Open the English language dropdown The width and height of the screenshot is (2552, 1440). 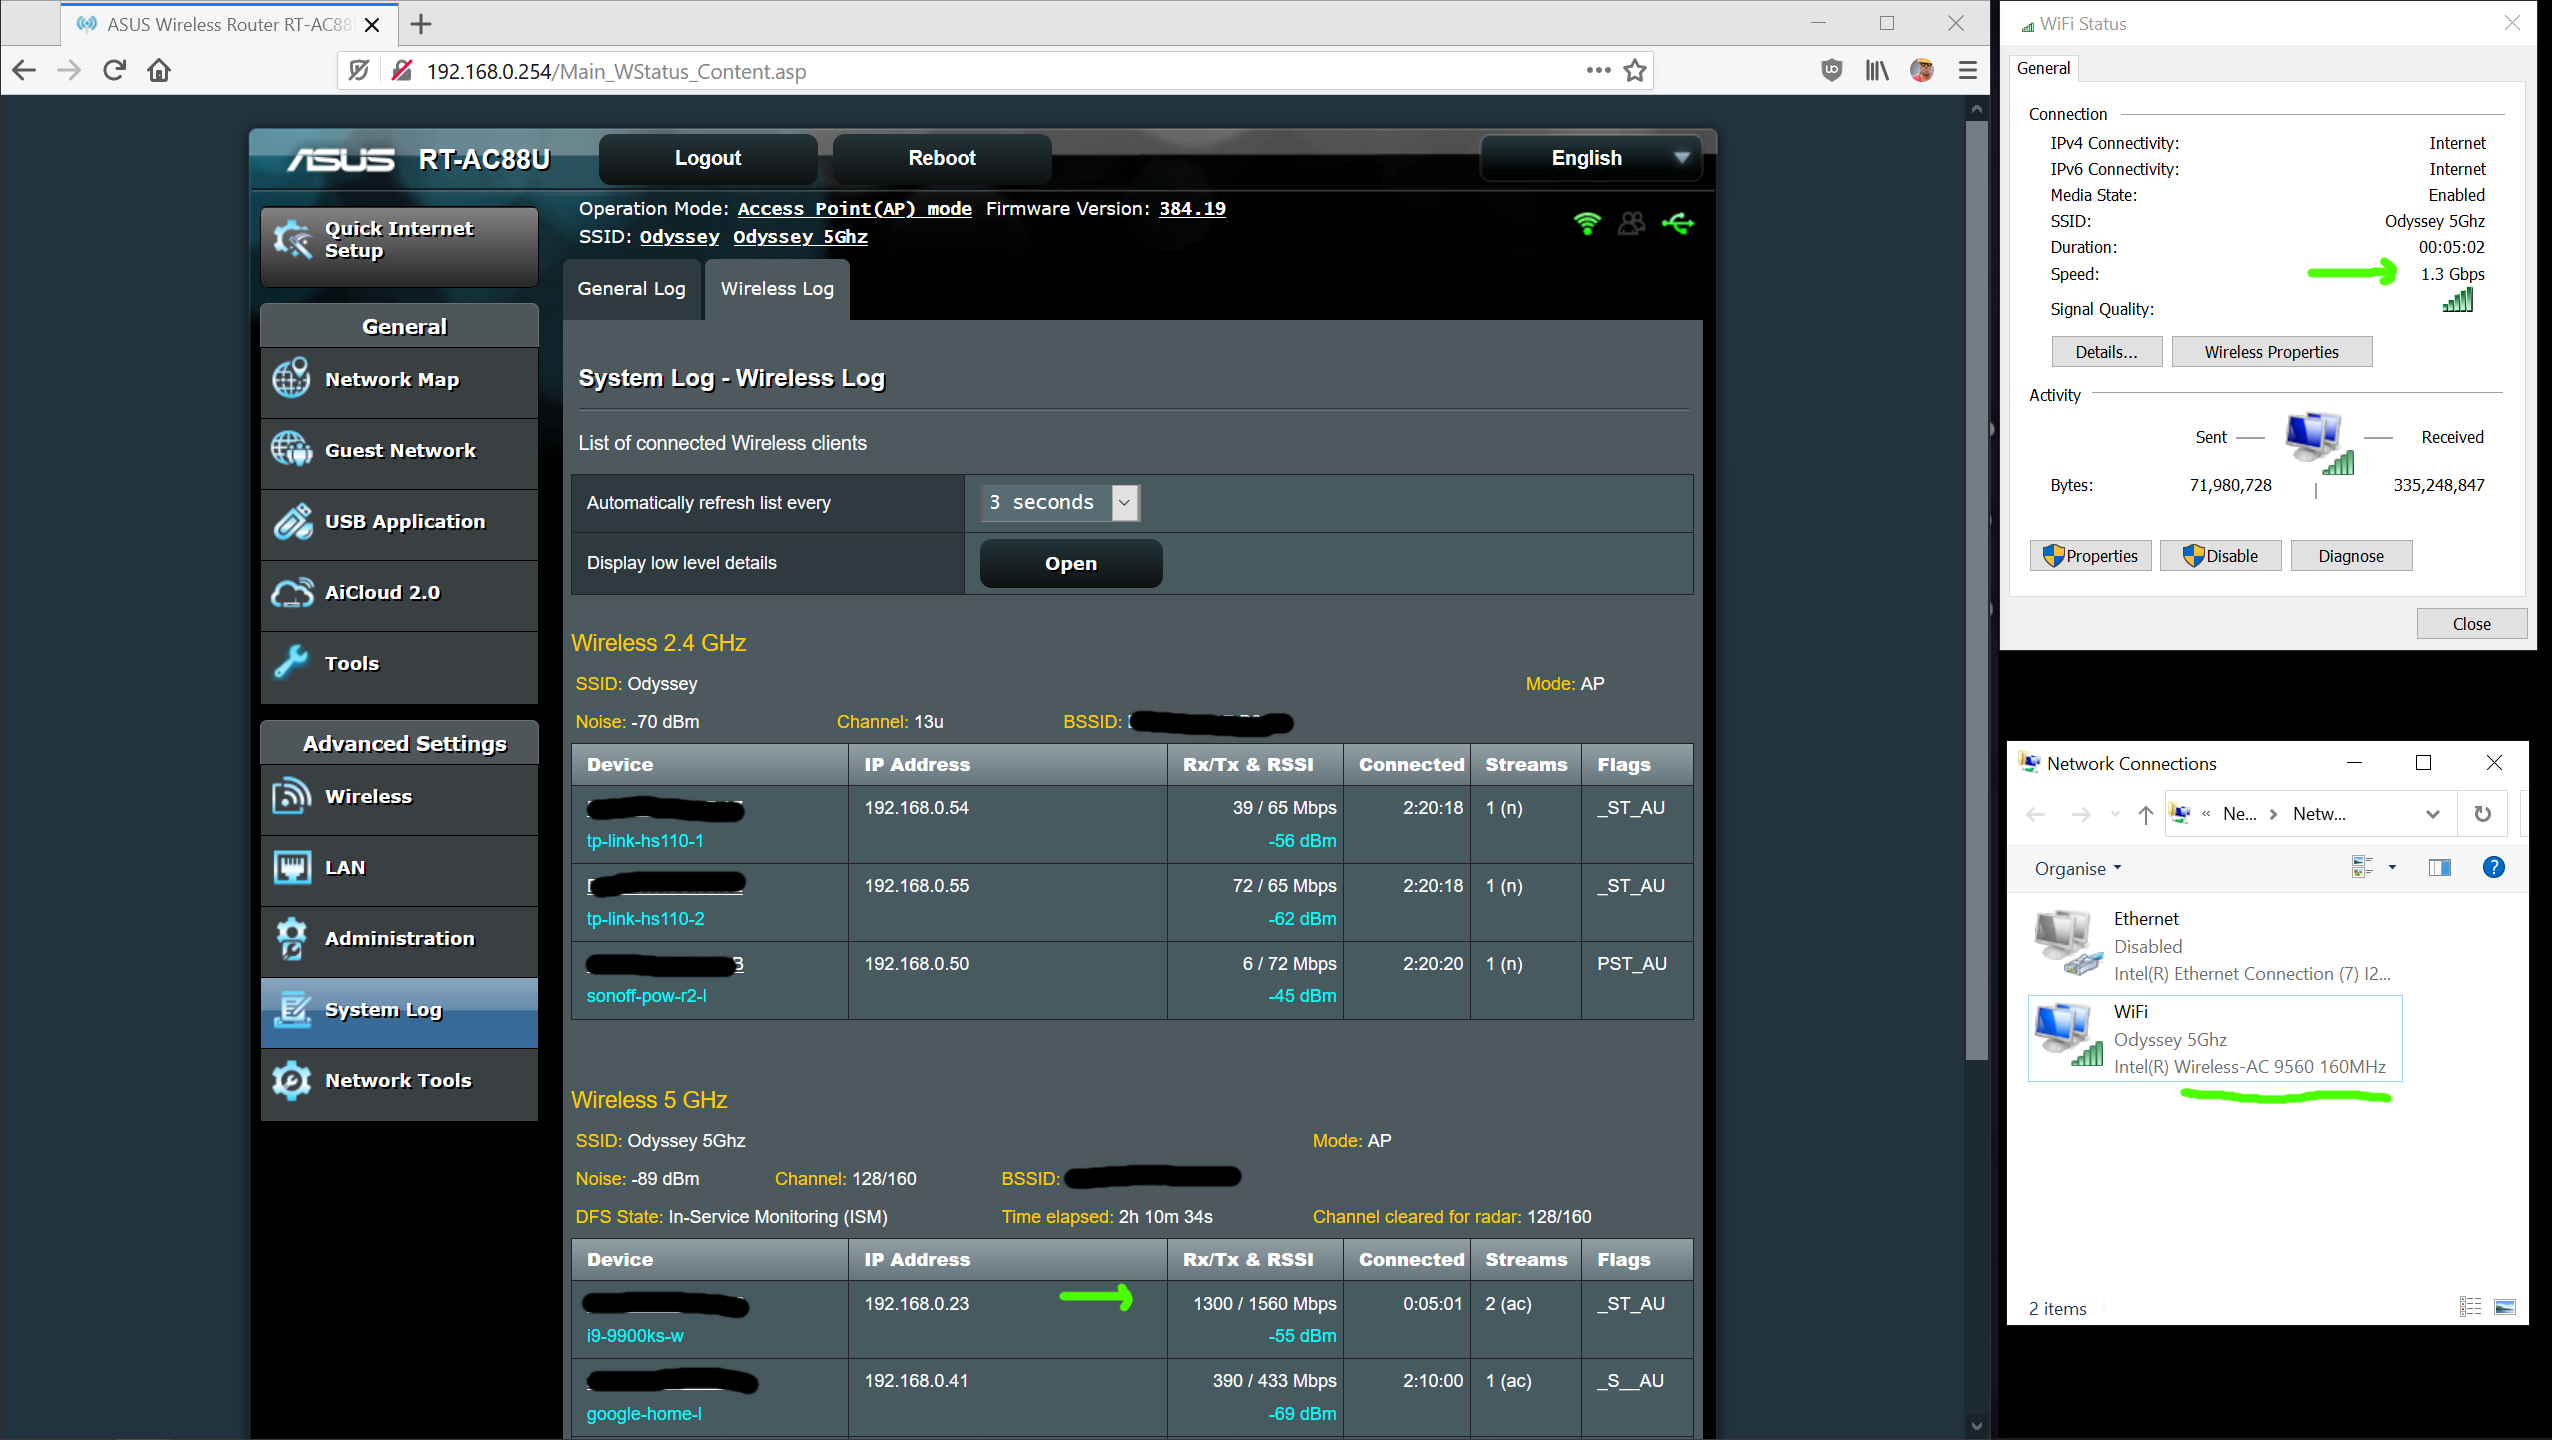click(x=1590, y=157)
